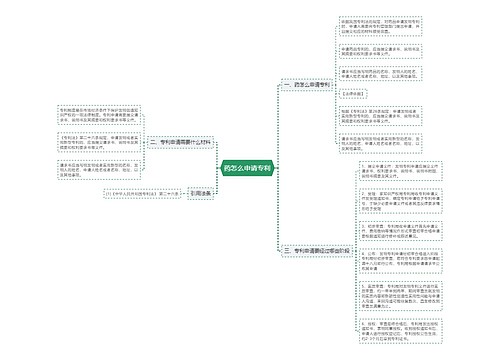Screen dimensions: 500x360
Task: Select stage 3 leaf about 初步审查
Action: [x=401, y=231]
